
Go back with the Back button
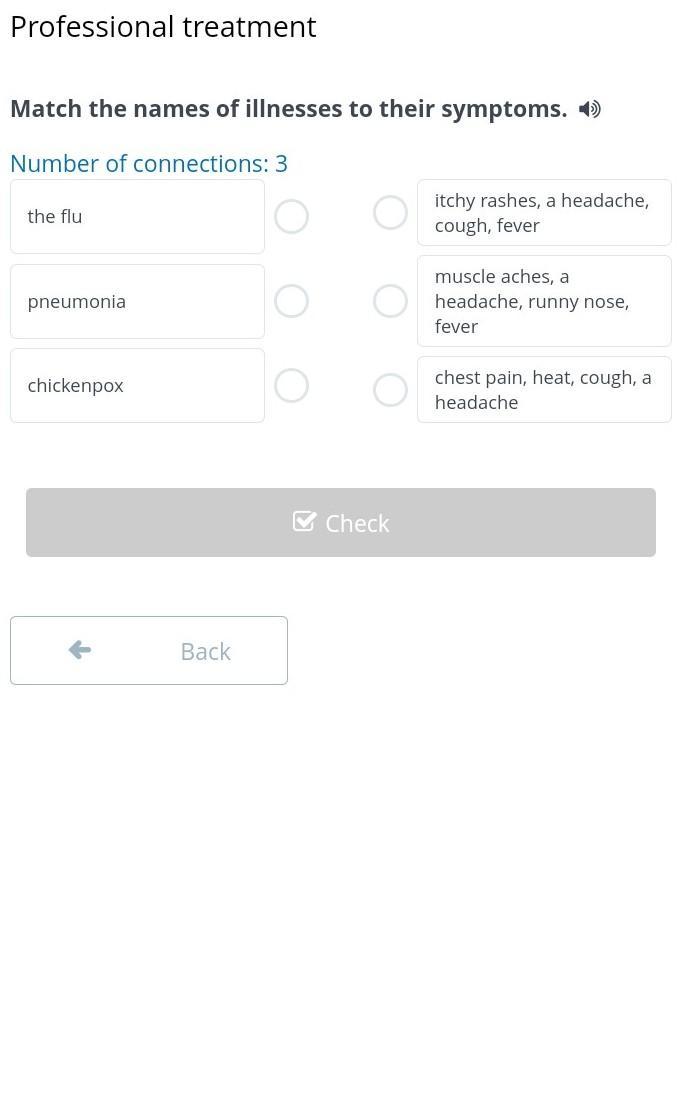point(149,651)
